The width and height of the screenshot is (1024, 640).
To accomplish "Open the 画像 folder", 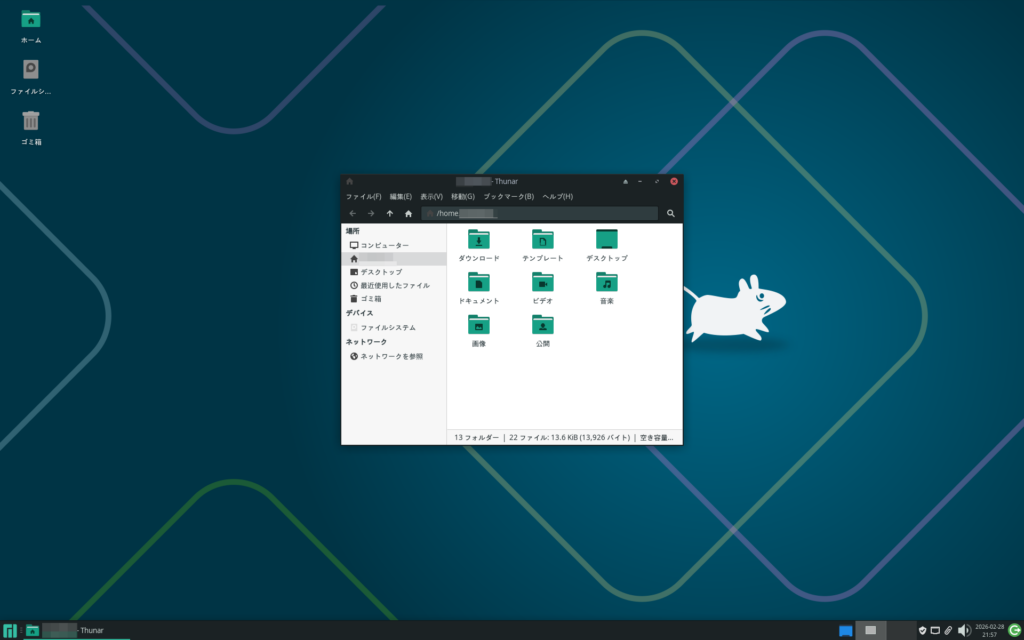I will pyautogui.click(x=479, y=326).
